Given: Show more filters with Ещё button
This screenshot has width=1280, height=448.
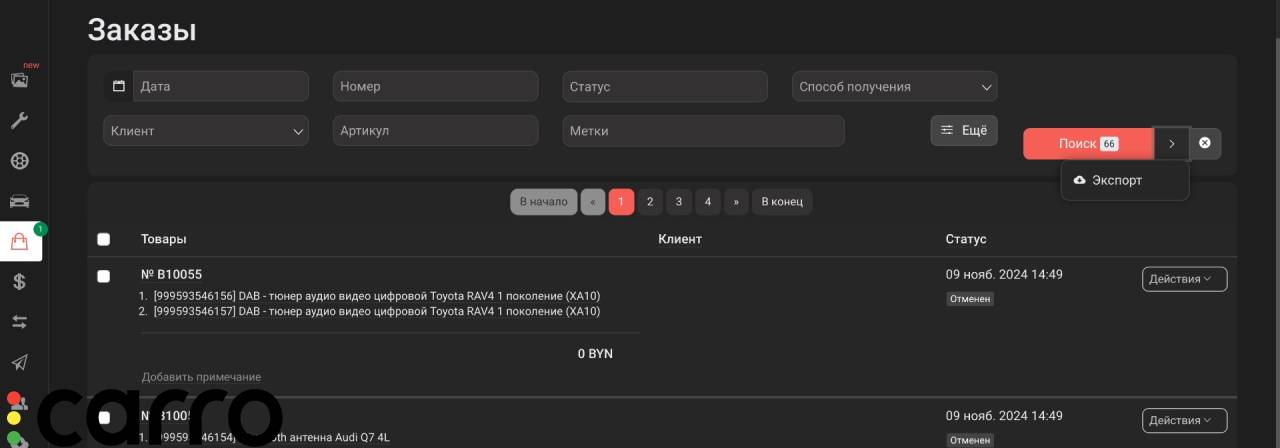Looking at the screenshot, I should (x=964, y=130).
